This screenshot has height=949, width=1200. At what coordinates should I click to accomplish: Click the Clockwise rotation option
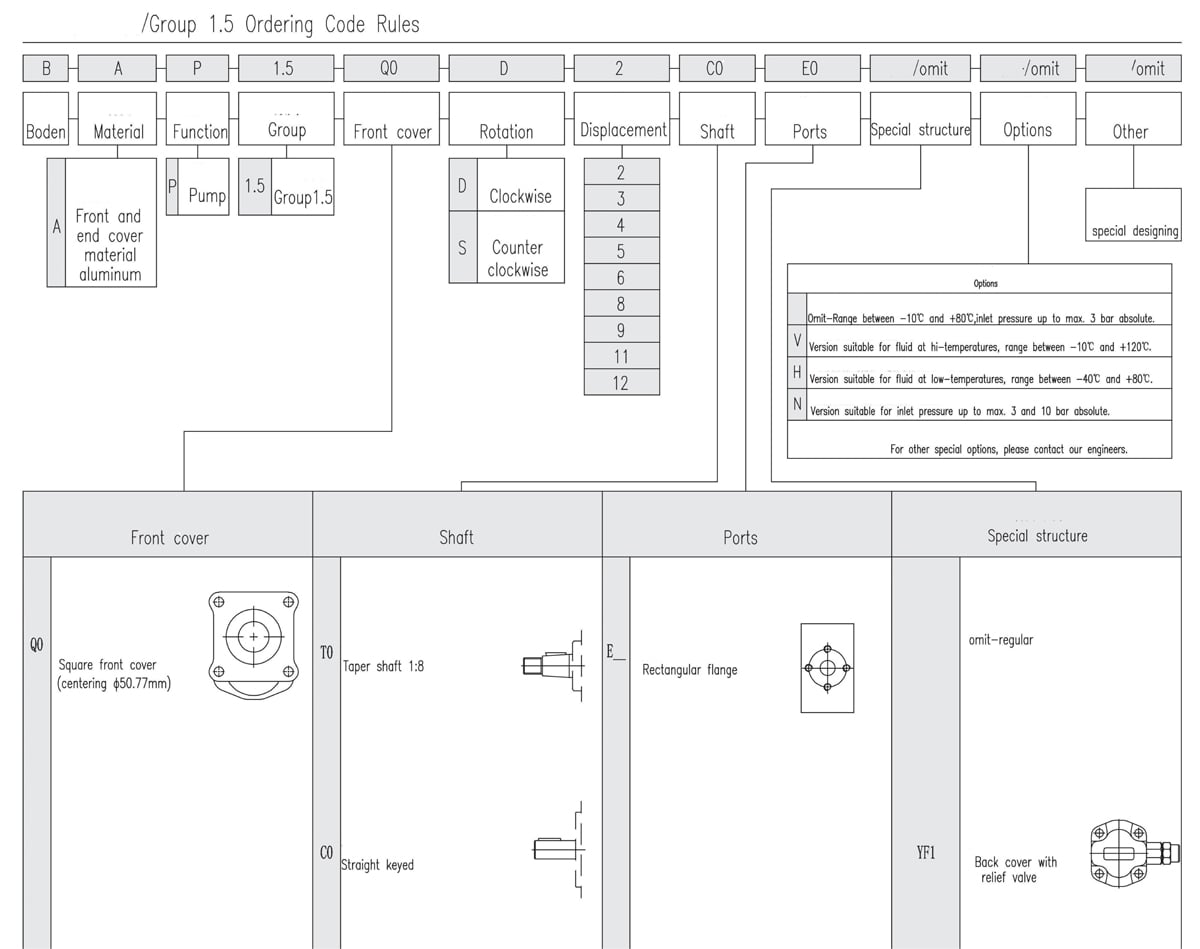519,196
